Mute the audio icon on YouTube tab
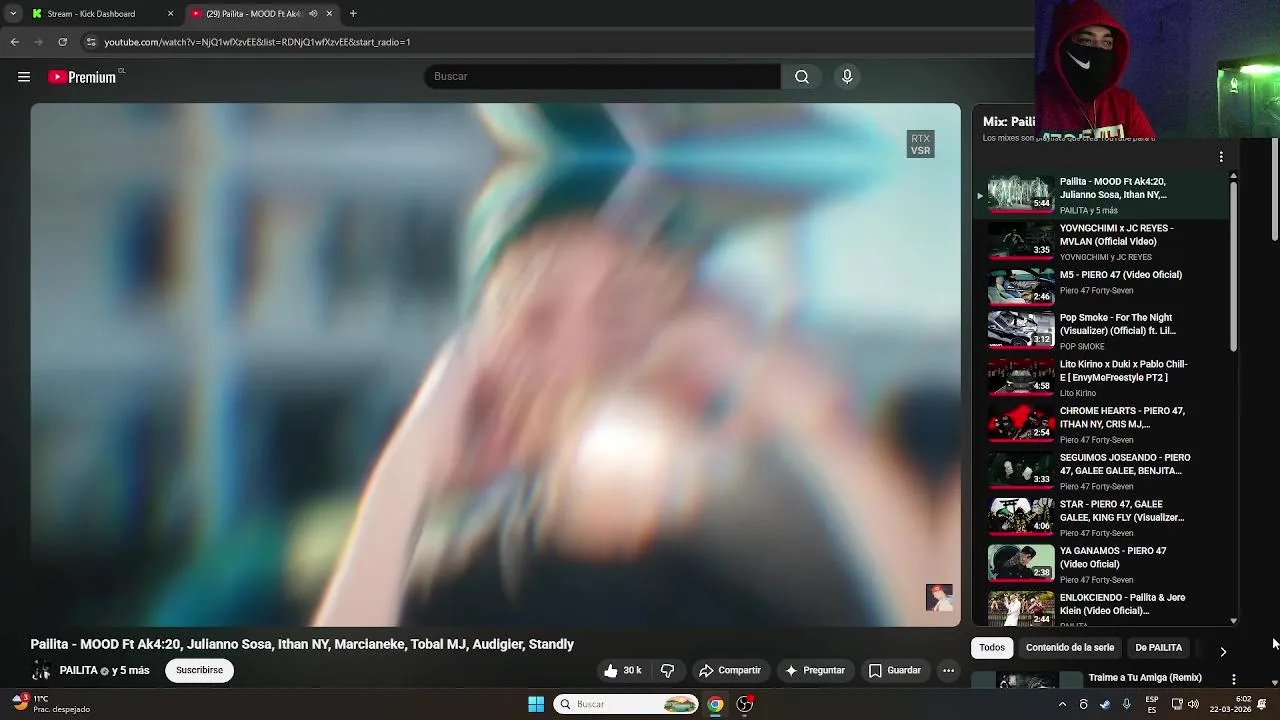Screen dimensions: 1280x720 tap(313, 14)
